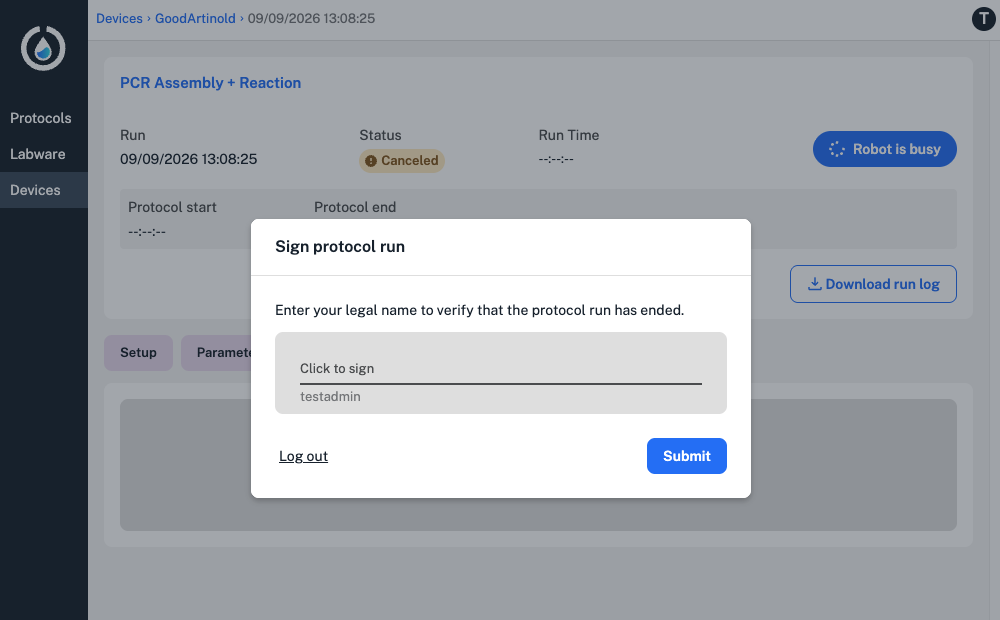Screen dimensions: 1000x620
Task: Switch to the Parameters tab
Action: coord(217,353)
